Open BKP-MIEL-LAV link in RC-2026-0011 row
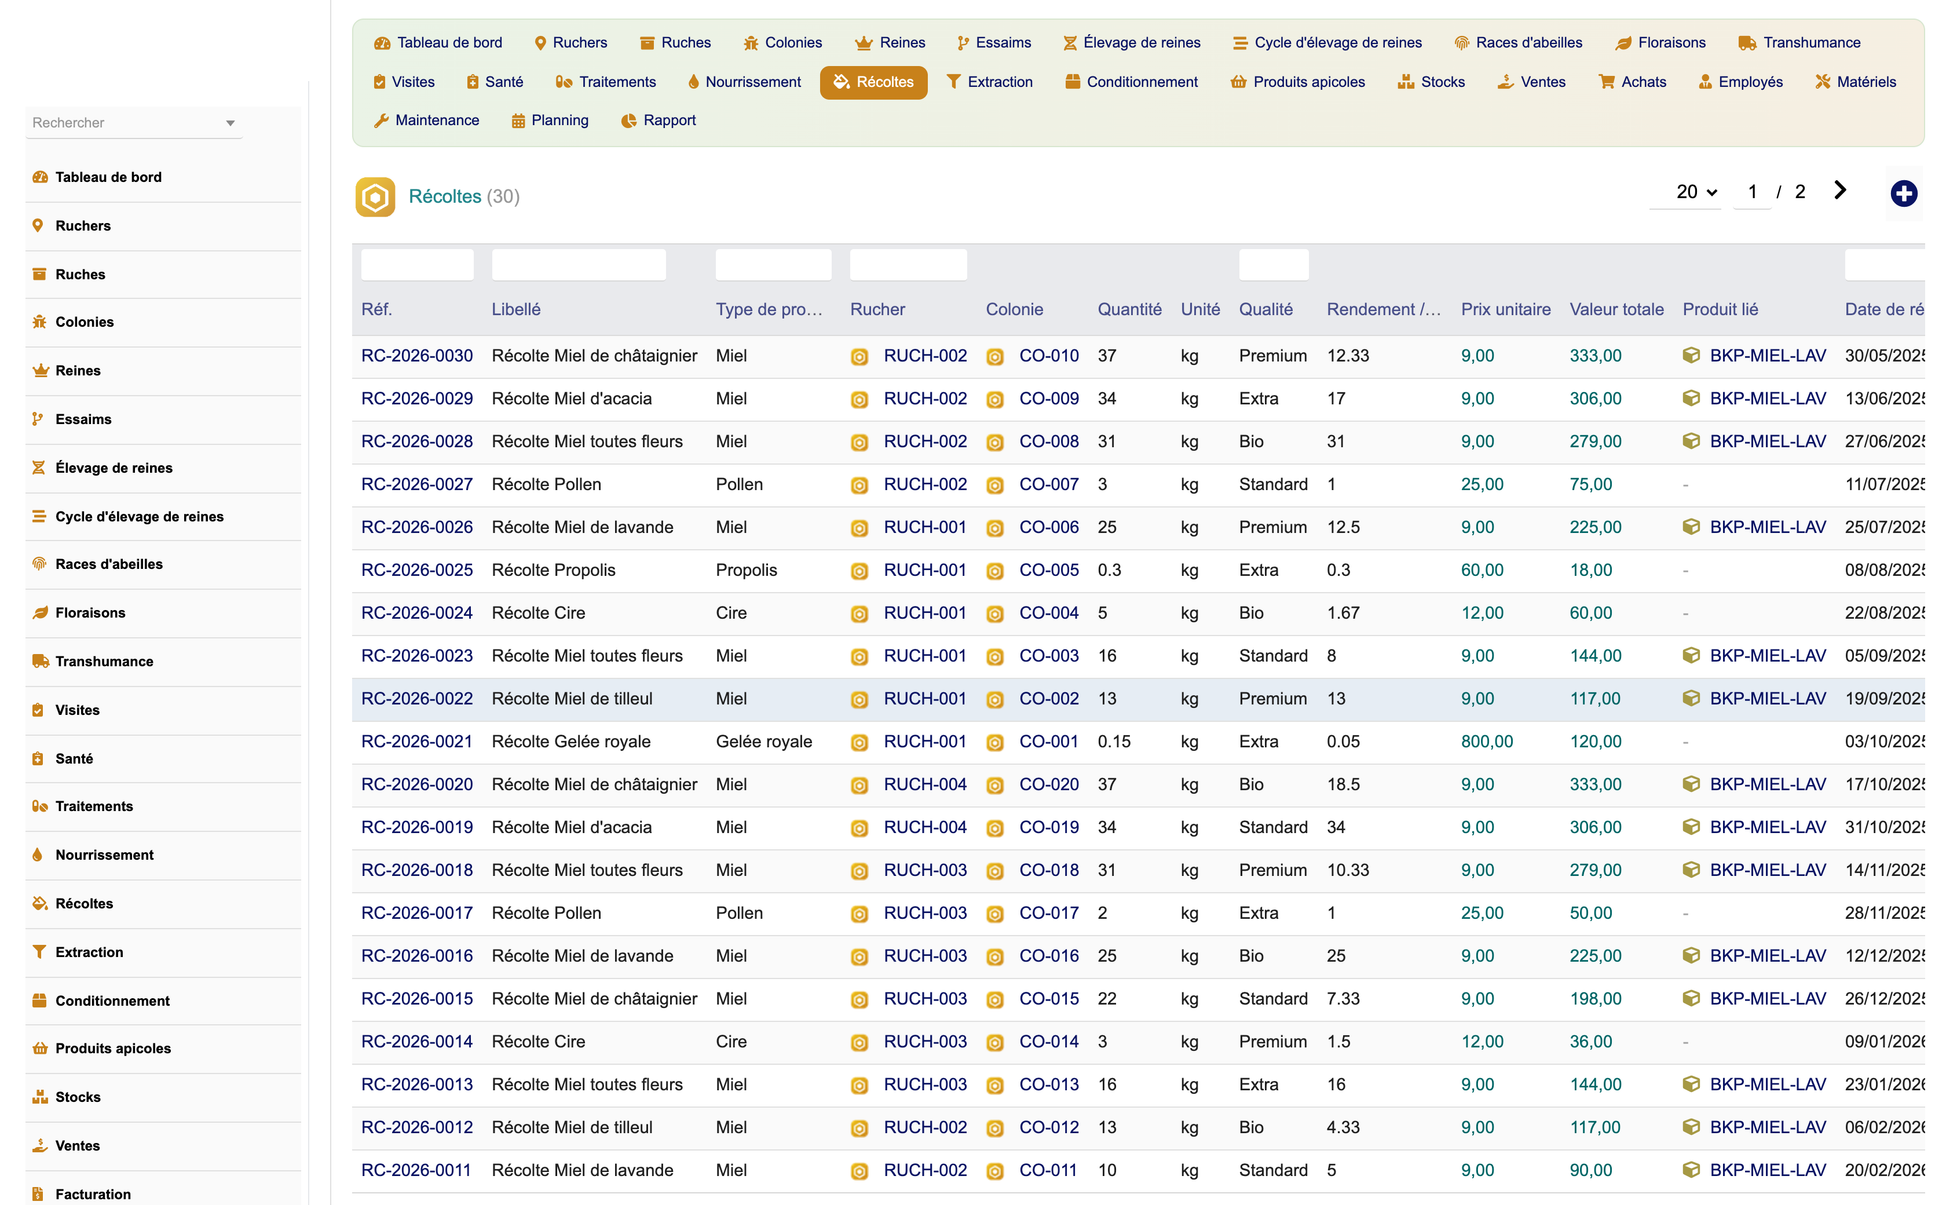1946x1205 pixels. pyautogui.click(x=1767, y=1171)
